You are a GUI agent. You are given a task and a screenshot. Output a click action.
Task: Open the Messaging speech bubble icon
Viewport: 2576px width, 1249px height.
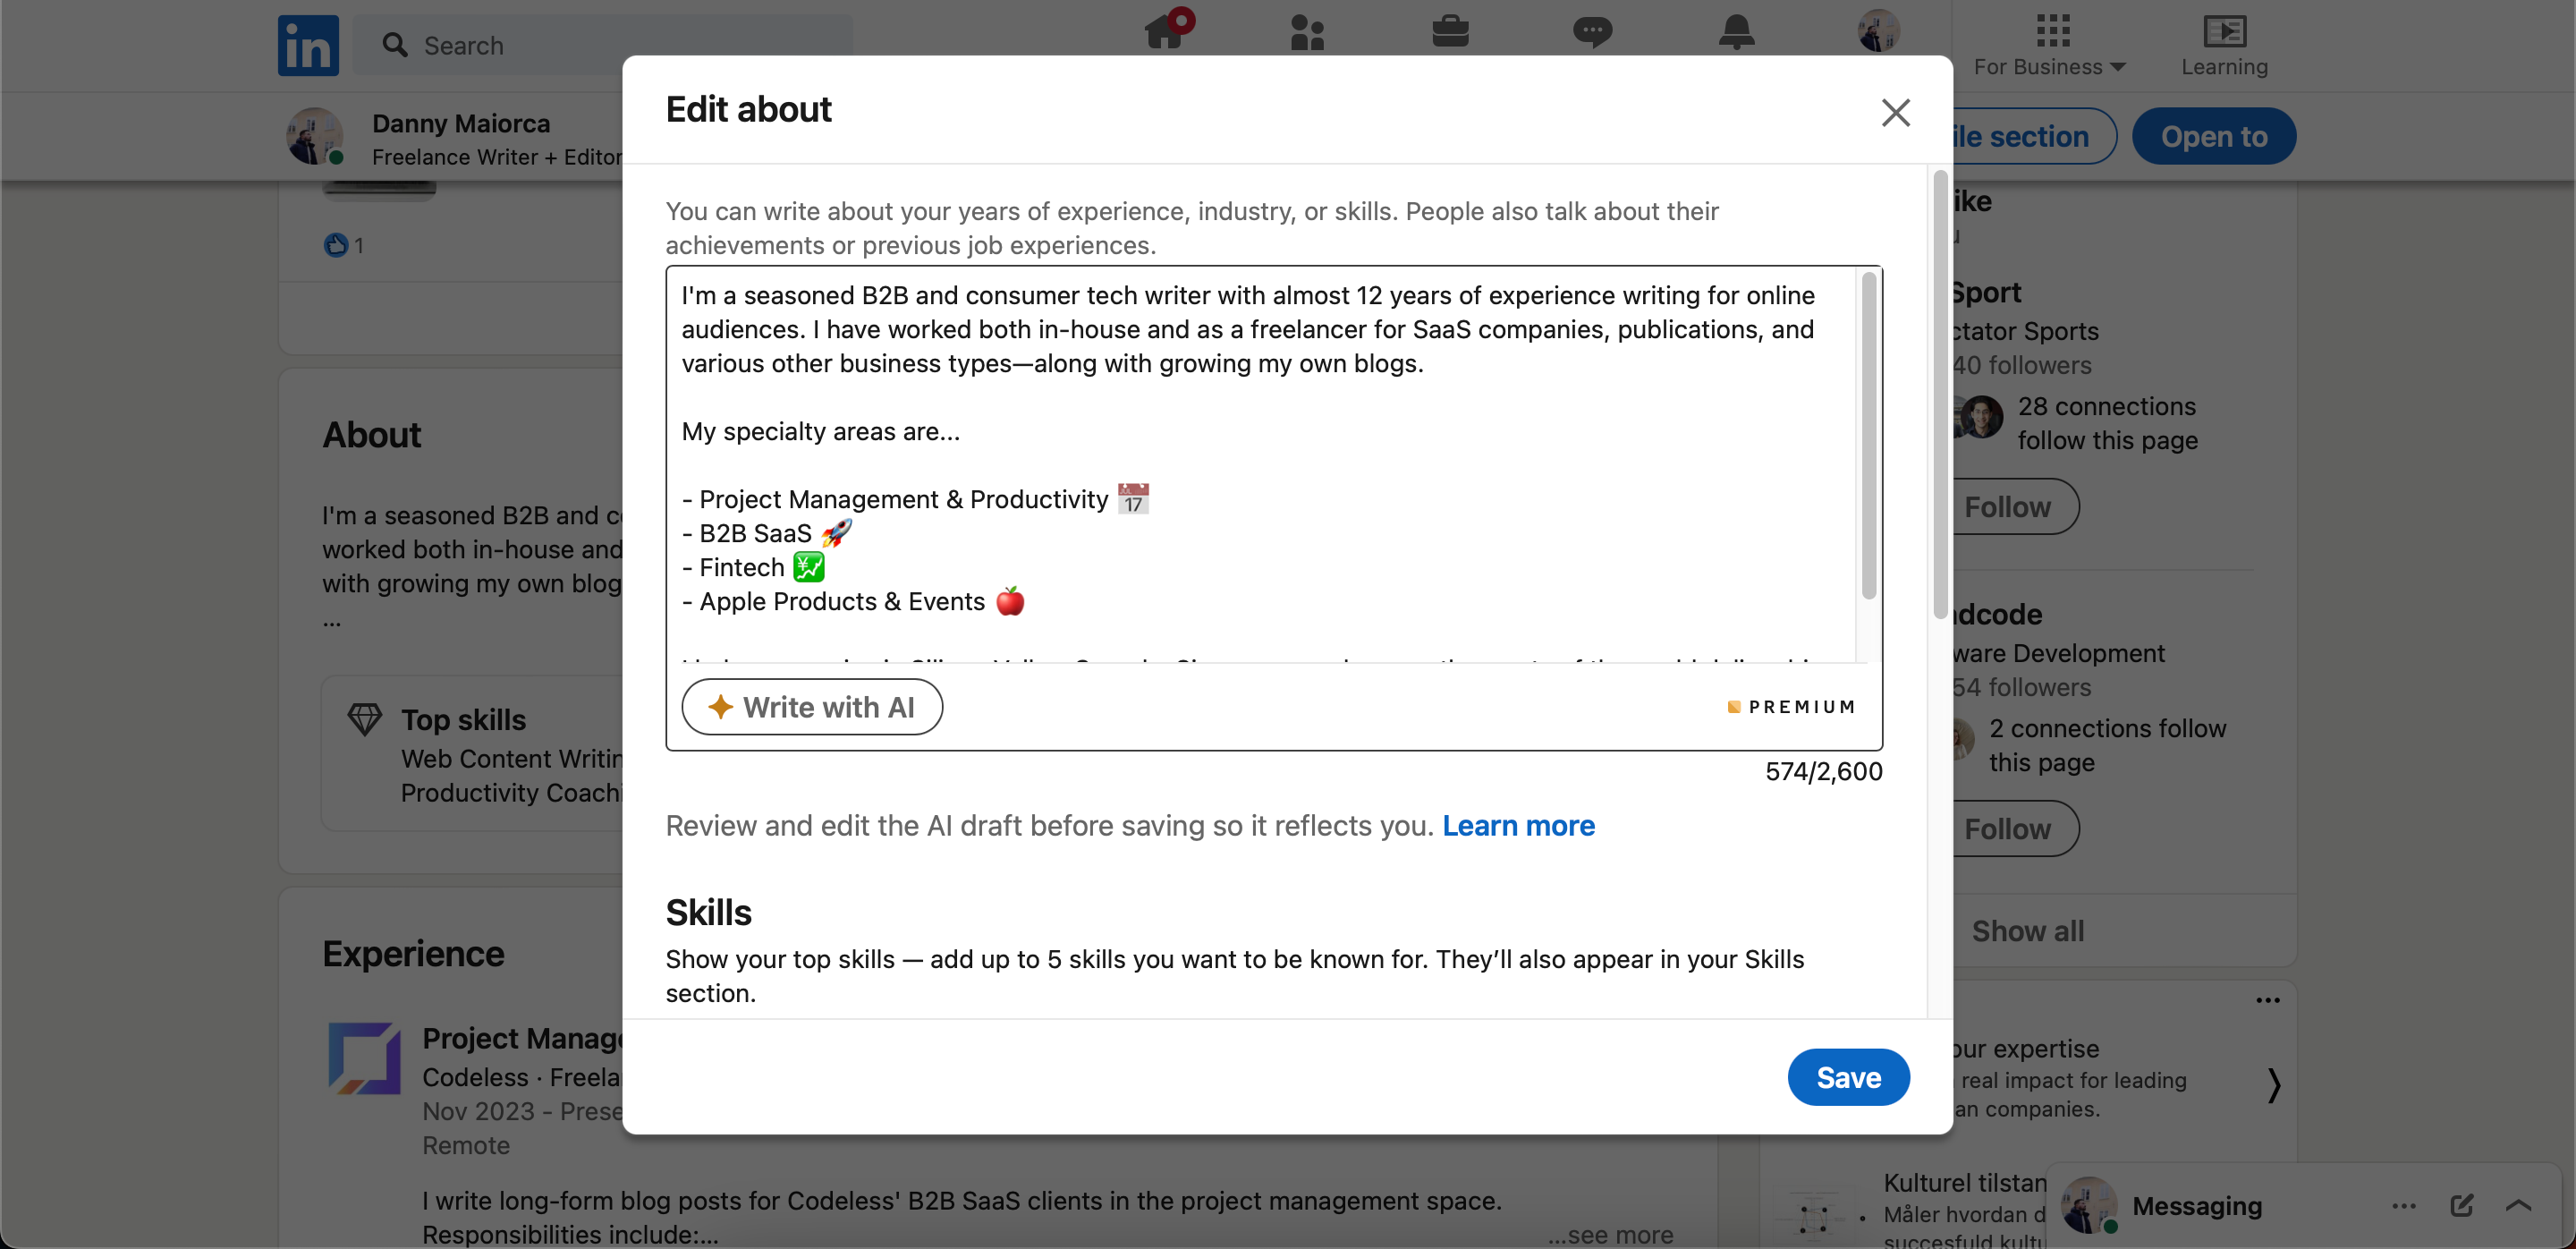click(x=1592, y=32)
